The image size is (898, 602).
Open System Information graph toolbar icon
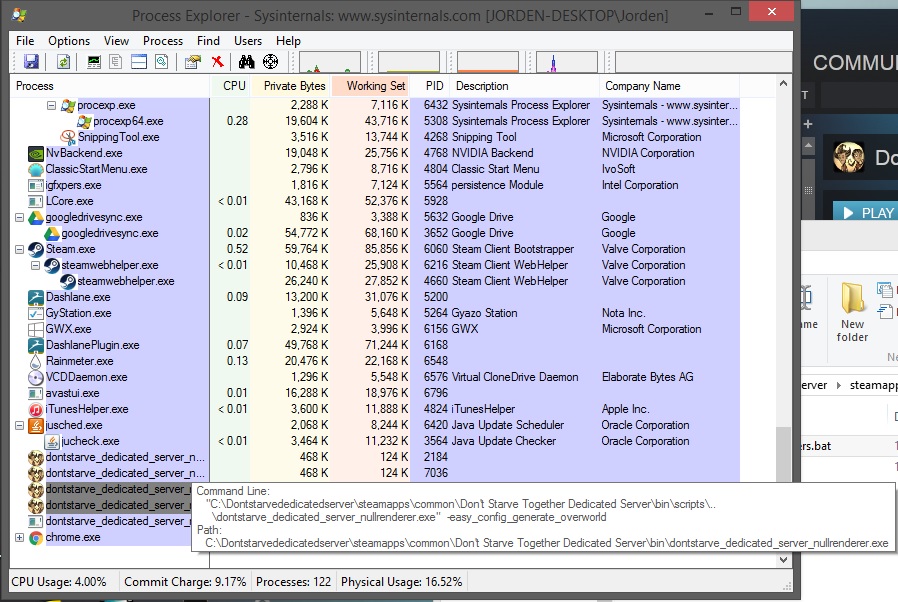click(x=94, y=62)
